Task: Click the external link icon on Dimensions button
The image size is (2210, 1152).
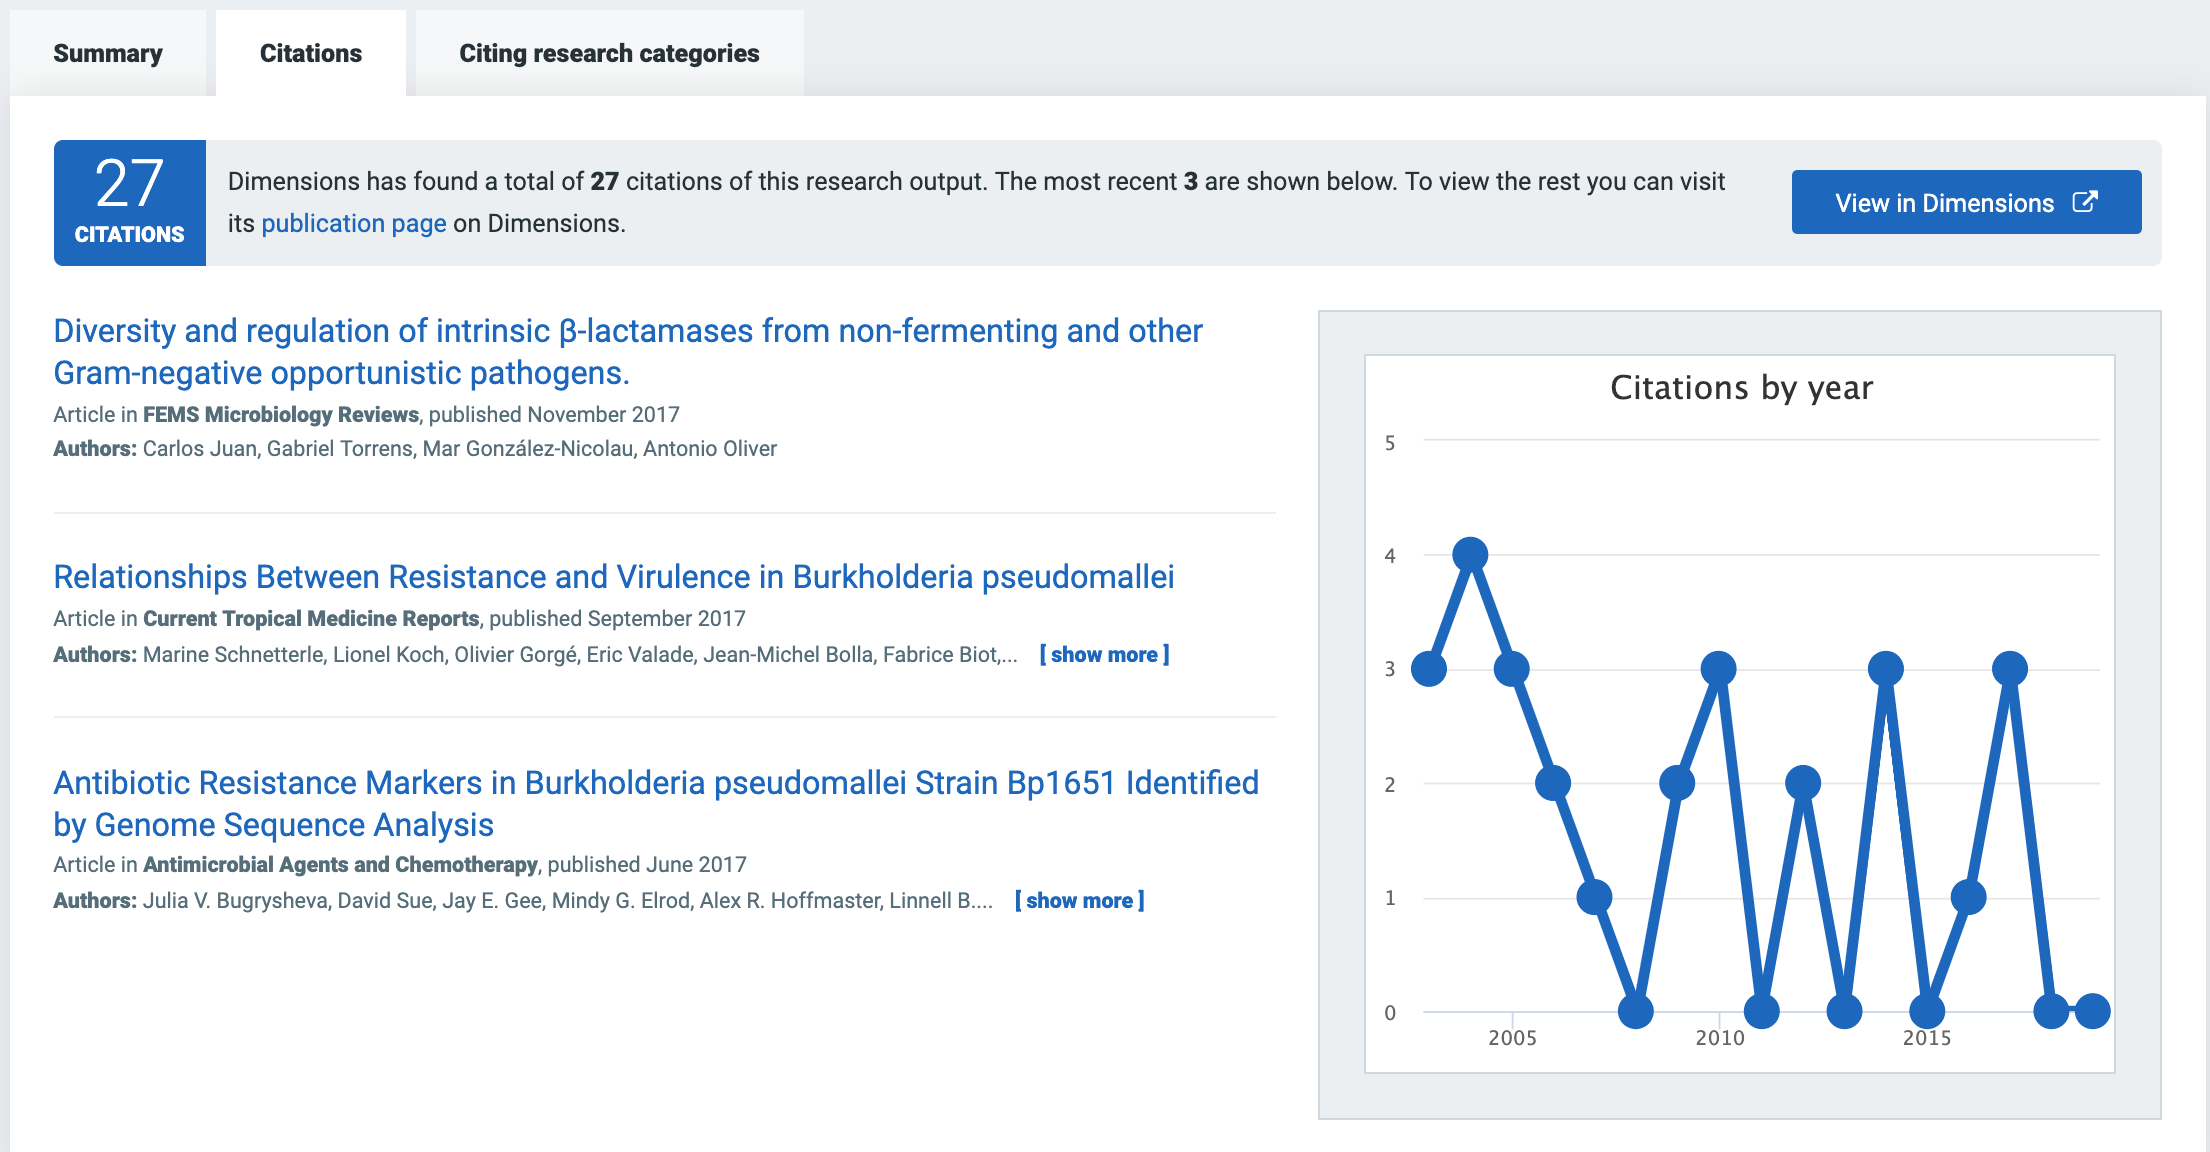Action: pyautogui.click(x=2084, y=202)
